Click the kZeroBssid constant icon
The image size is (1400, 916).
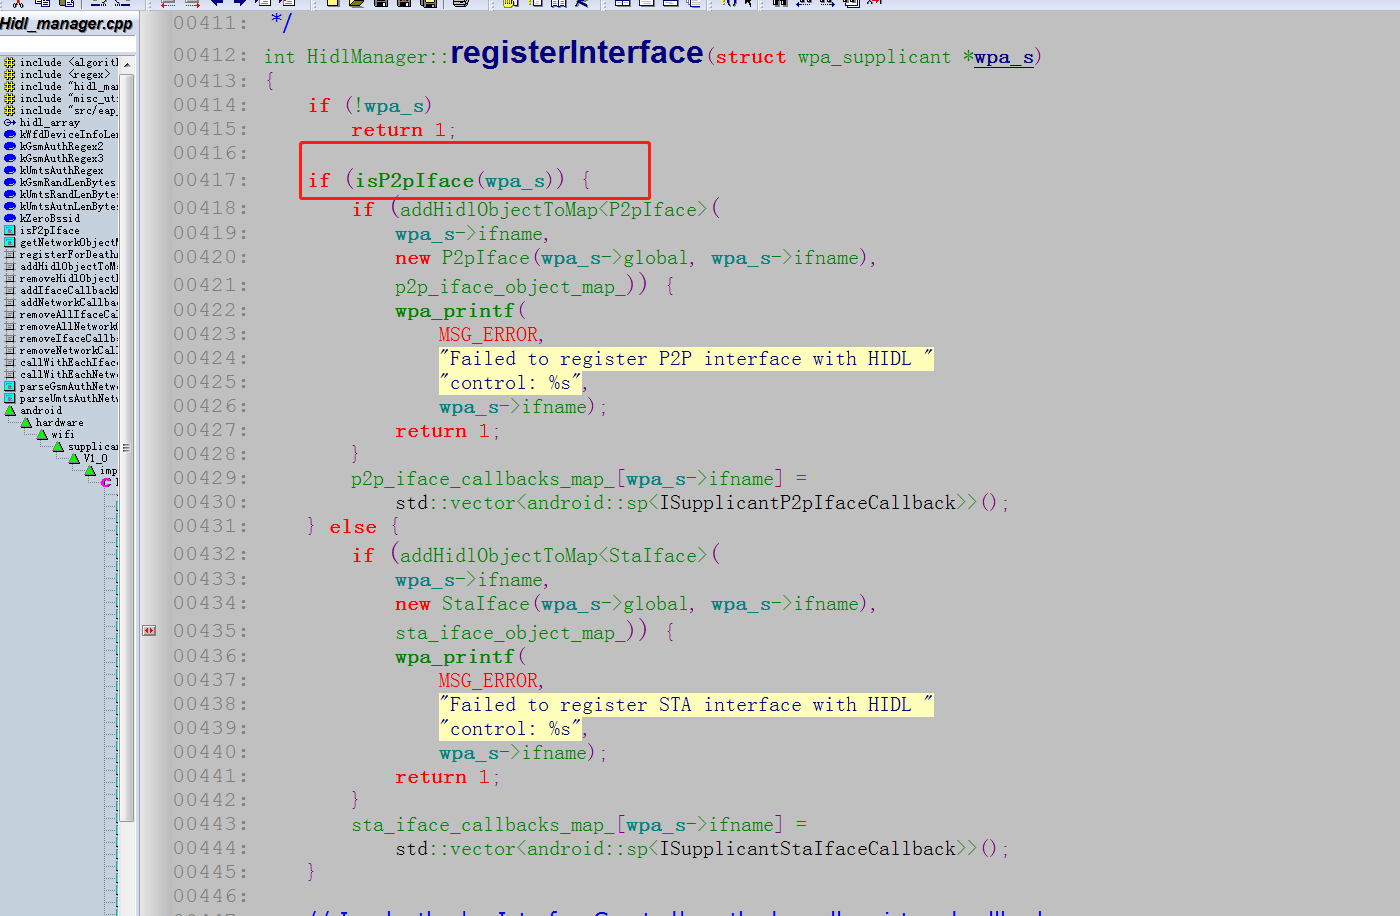point(9,218)
